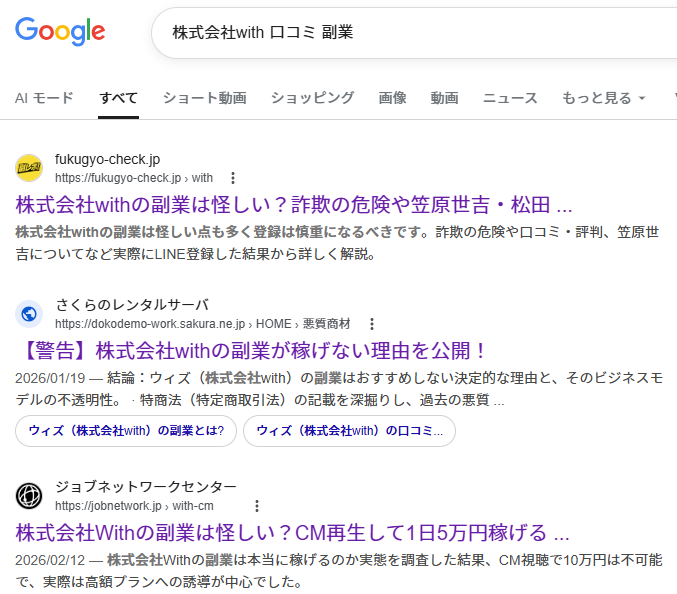Click the ウィズ（株式会社with）の副業とは? chip
Screen dimensions: 677x594
coord(126,431)
